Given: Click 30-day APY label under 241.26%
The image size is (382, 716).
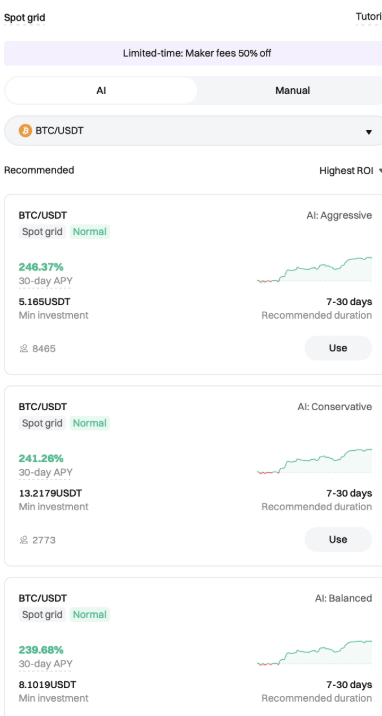Looking at the screenshot, I should (45, 472).
